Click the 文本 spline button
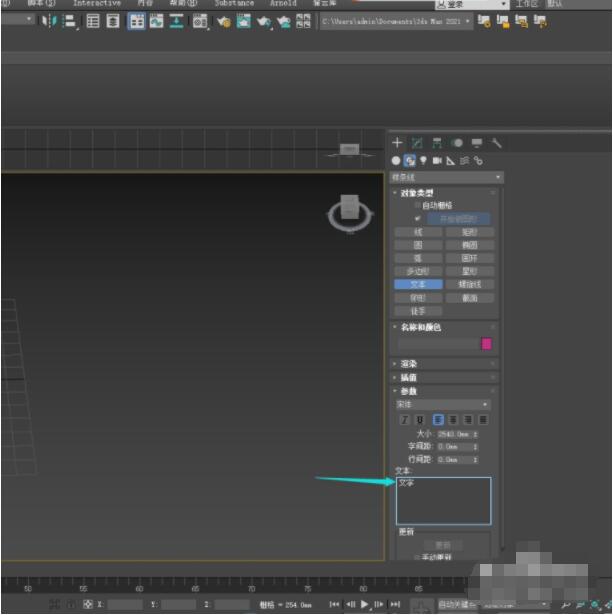613x615 pixels. click(x=418, y=284)
